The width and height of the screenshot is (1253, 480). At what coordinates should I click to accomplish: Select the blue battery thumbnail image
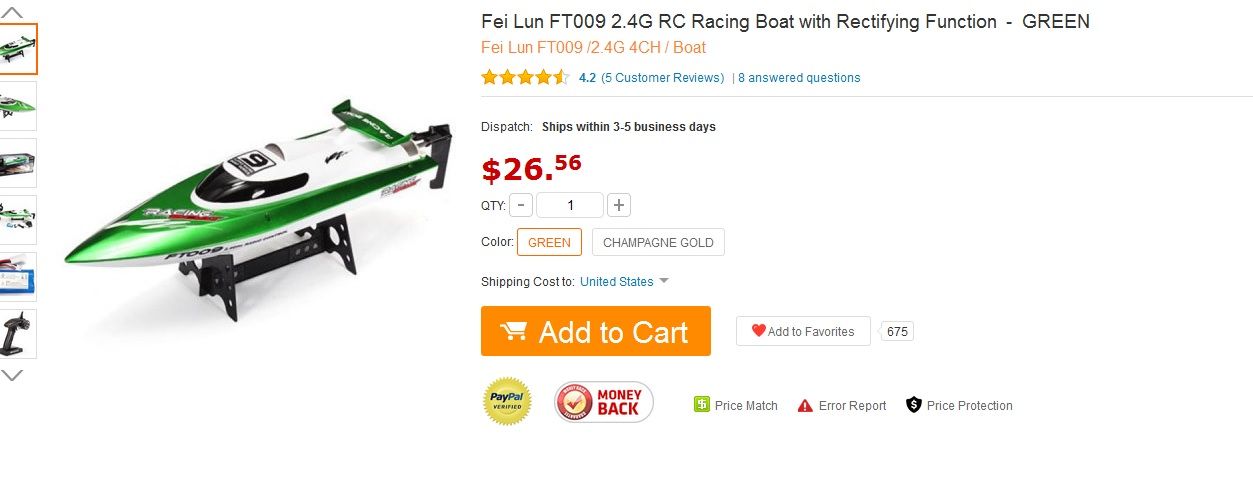click(18, 277)
